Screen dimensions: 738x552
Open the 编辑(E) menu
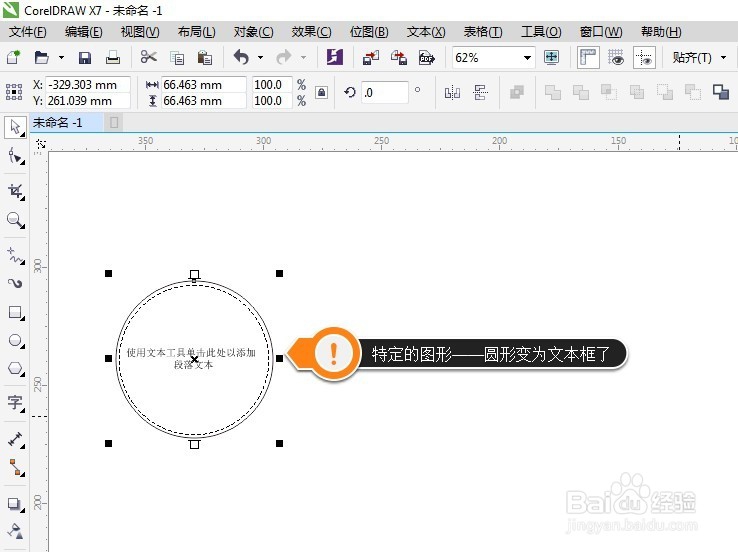coord(83,32)
